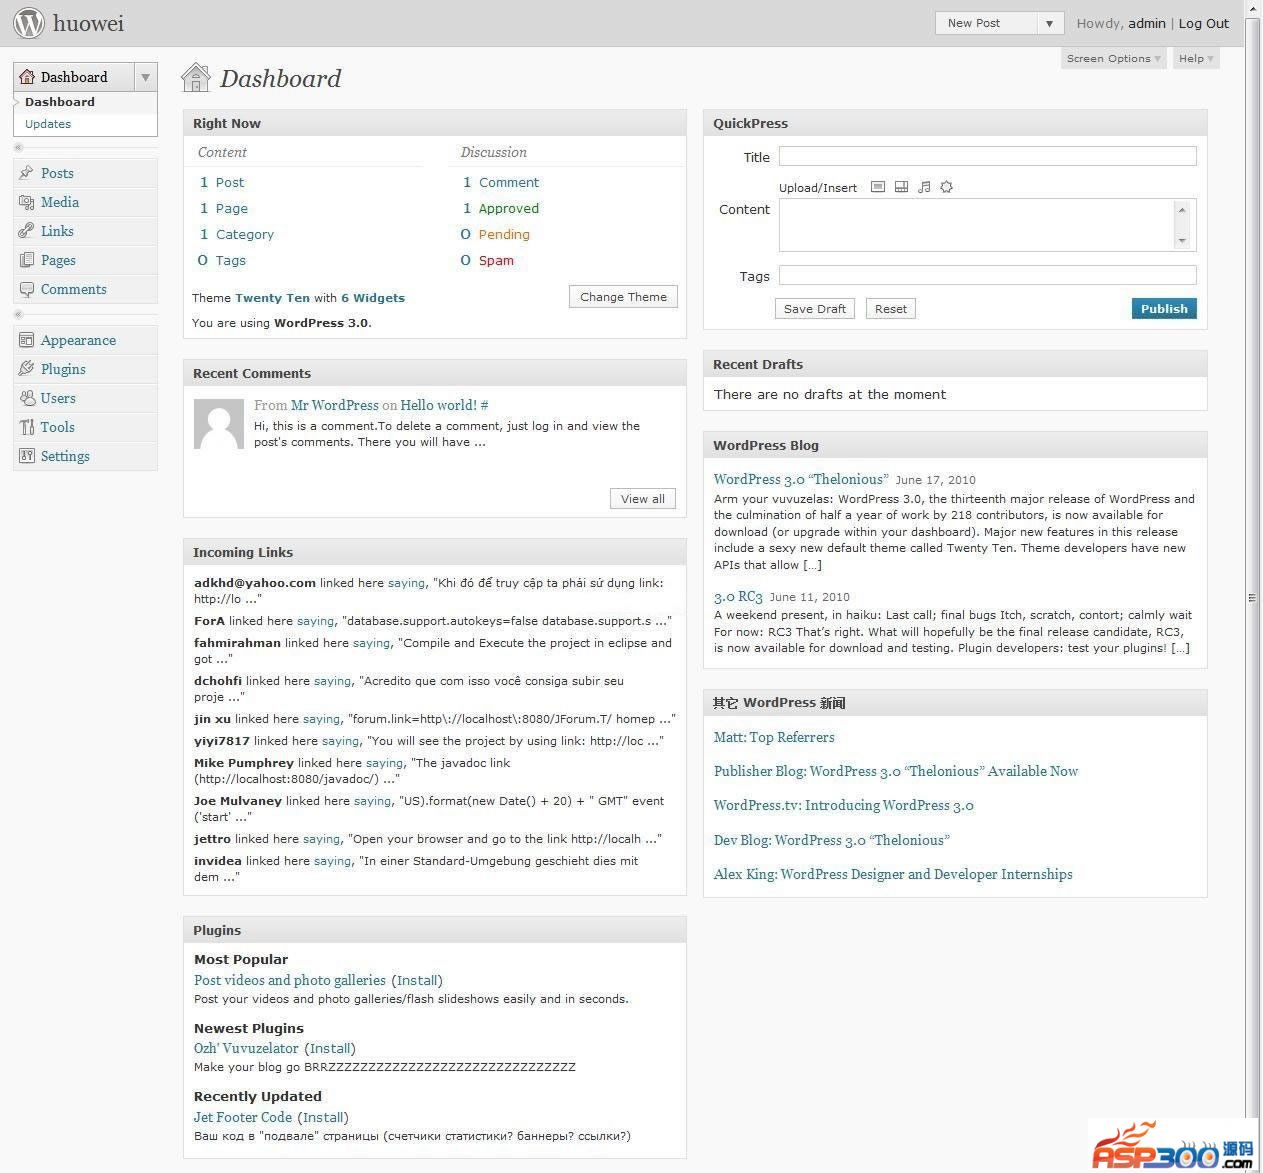This screenshot has width=1263, height=1173.
Task: Install Post videos and photo galleries plugin
Action: [x=417, y=980]
